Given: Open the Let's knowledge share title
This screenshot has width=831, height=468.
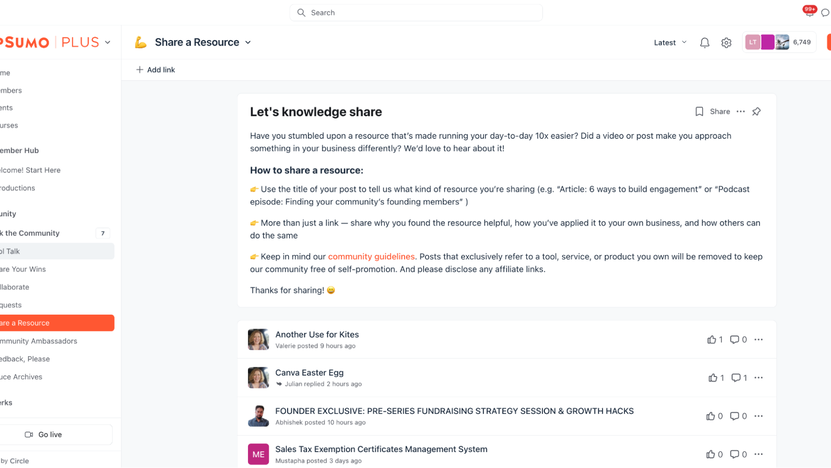Looking at the screenshot, I should [x=316, y=112].
